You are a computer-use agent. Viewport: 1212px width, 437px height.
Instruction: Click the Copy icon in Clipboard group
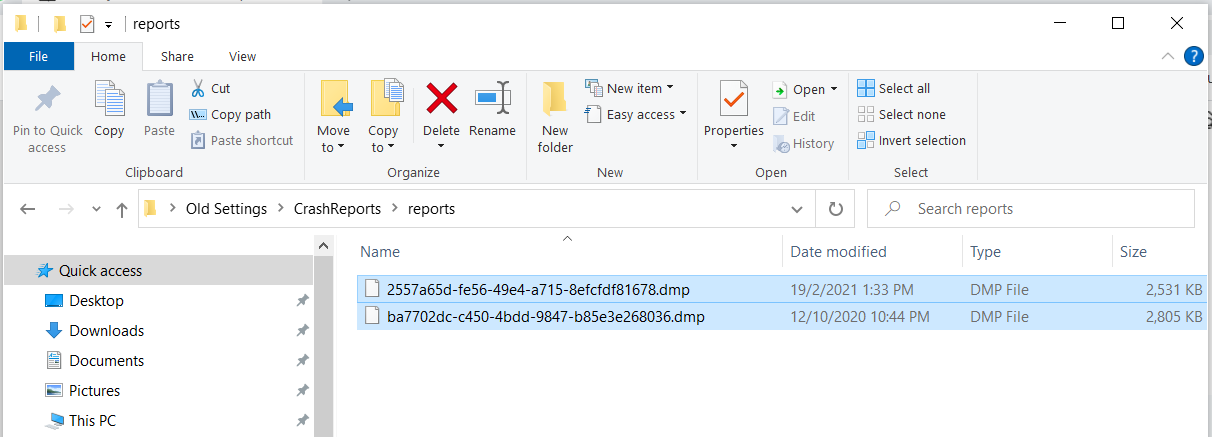pos(109,98)
